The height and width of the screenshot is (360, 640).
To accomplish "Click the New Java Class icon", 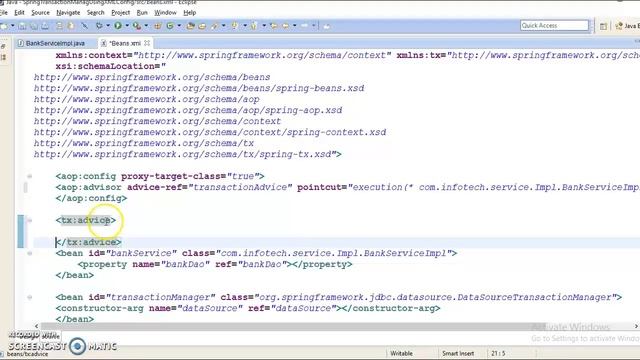I will [x=170, y=26].
